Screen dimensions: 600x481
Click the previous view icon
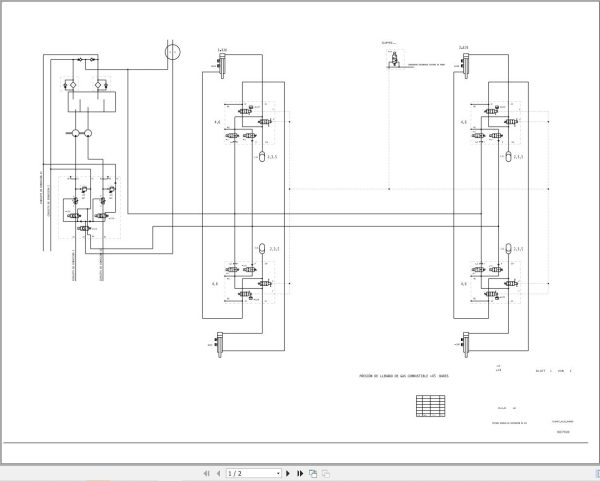pyautogui.click(x=313, y=473)
